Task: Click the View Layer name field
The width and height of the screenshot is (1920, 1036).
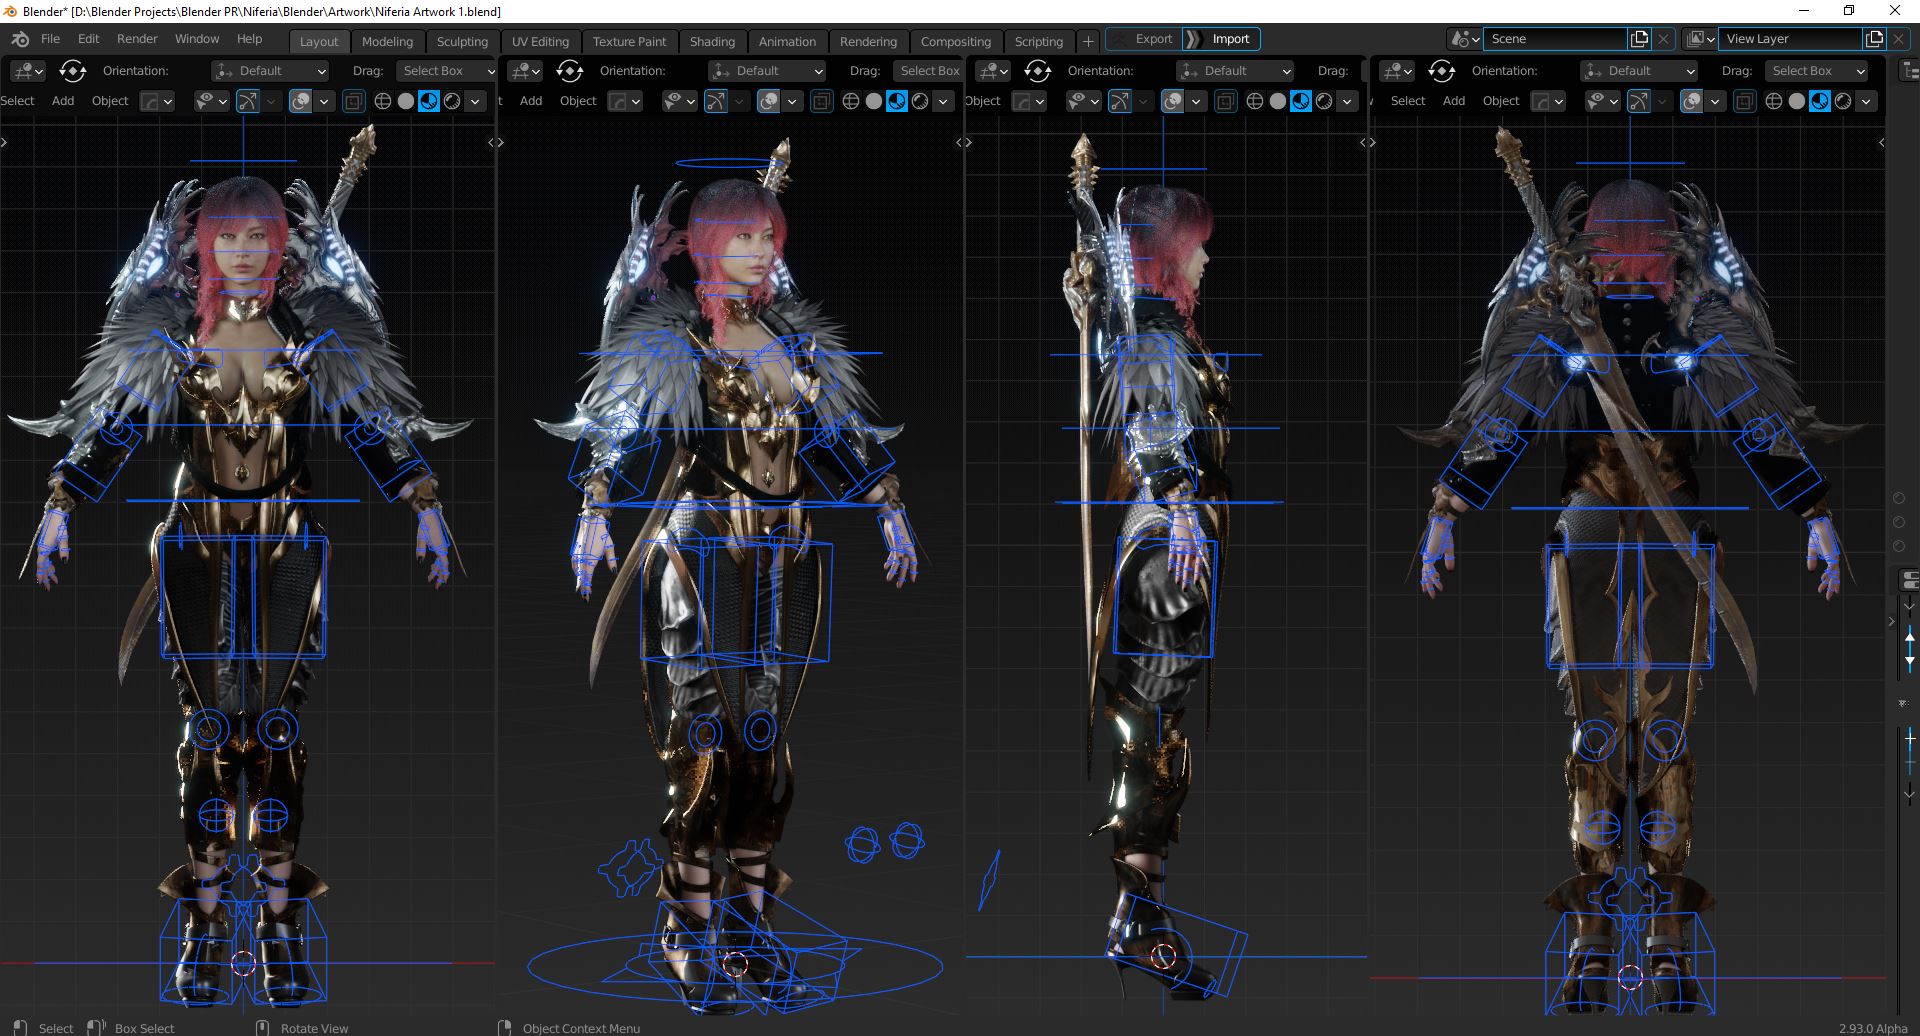Action: [1790, 39]
